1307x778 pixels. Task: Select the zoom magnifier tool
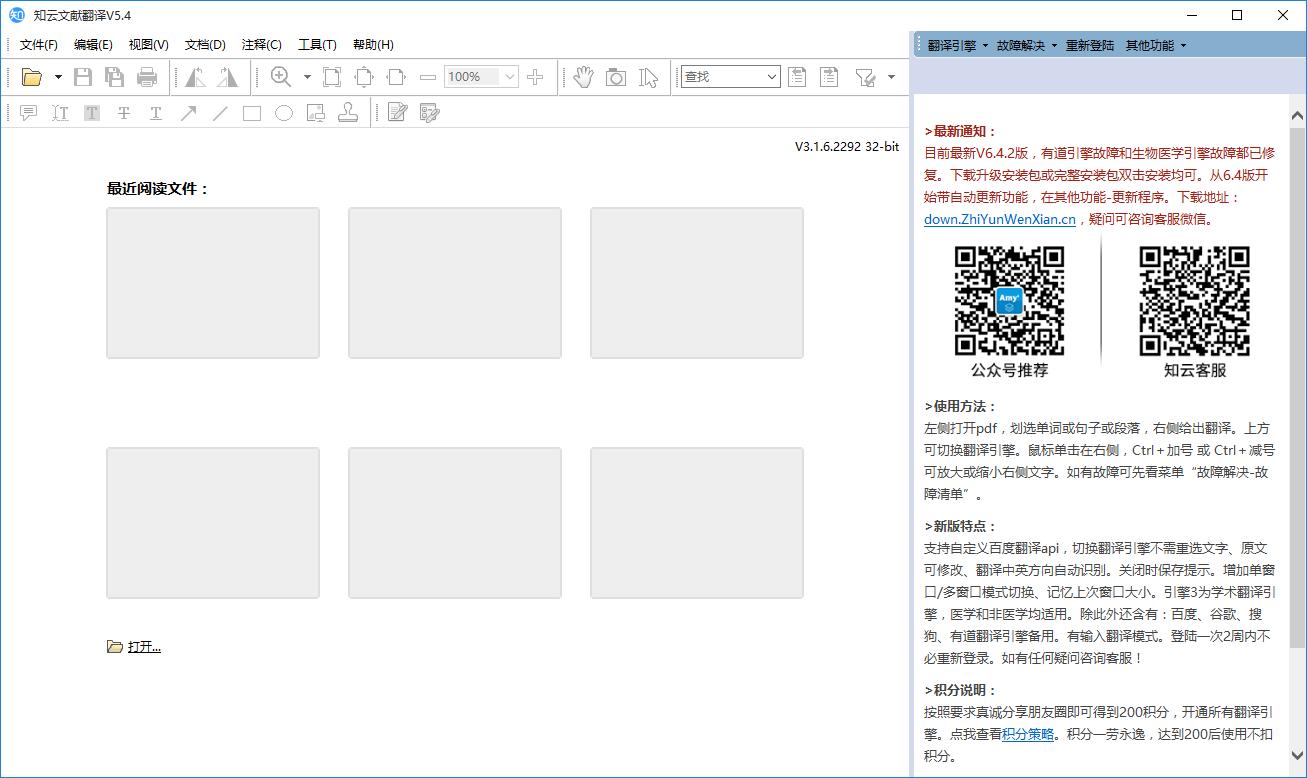[x=281, y=77]
